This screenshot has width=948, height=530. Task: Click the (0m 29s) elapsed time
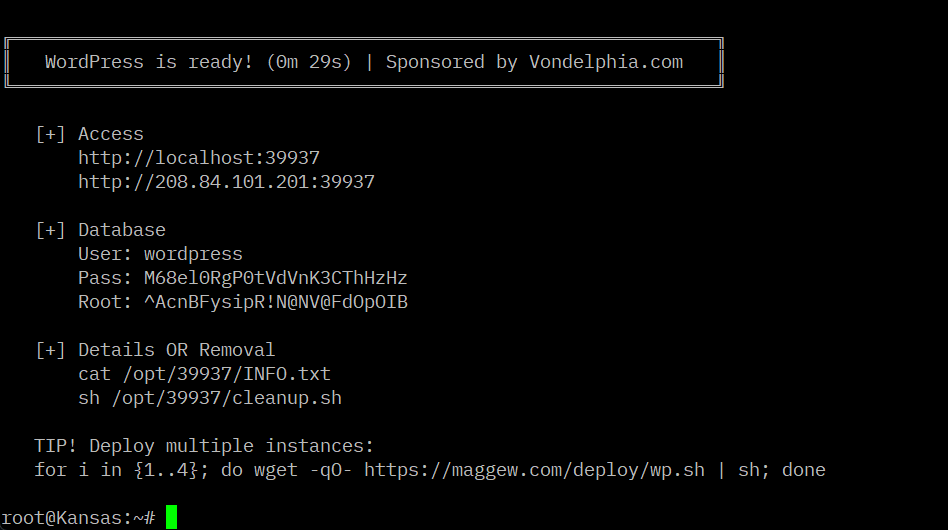[309, 62]
